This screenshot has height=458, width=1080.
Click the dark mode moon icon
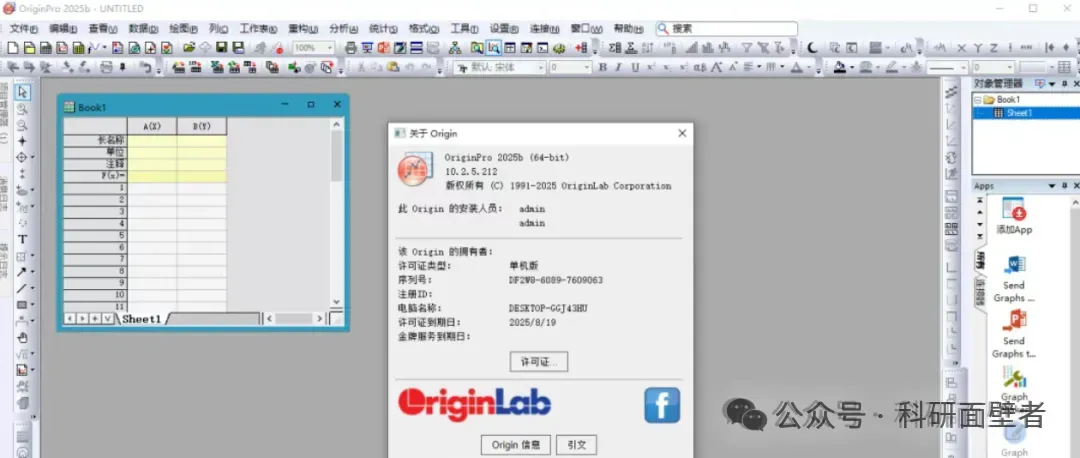click(813, 48)
